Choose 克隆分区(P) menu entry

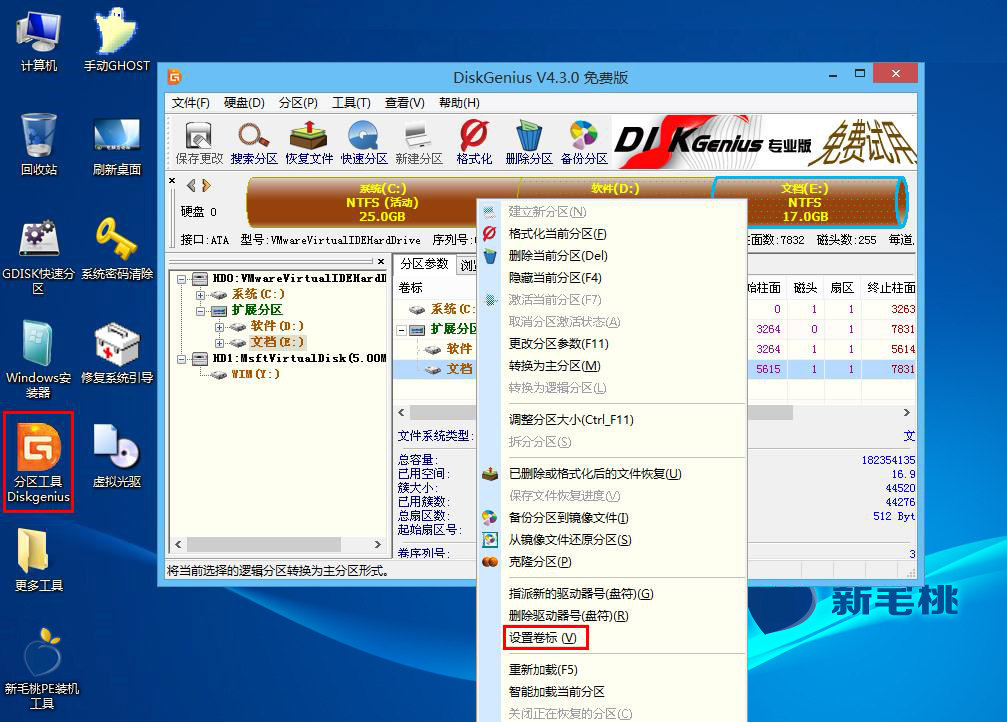[x=611, y=561]
